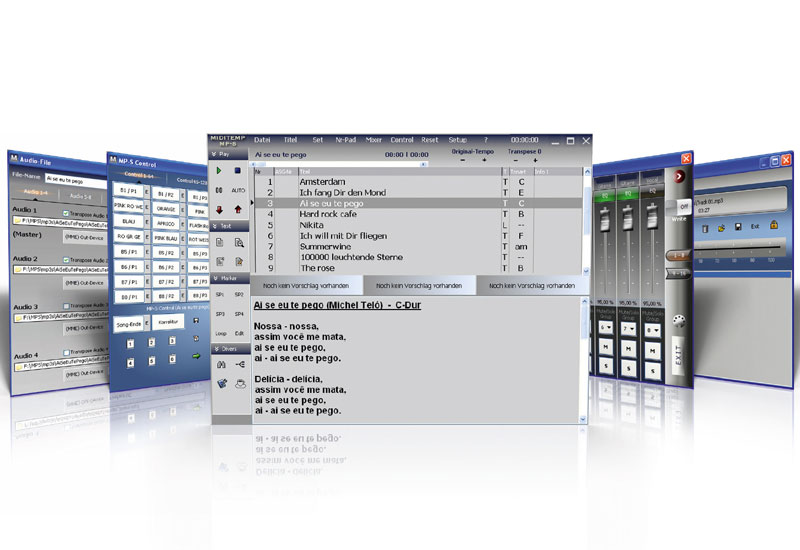Click the Song-Ende button

[129, 322]
